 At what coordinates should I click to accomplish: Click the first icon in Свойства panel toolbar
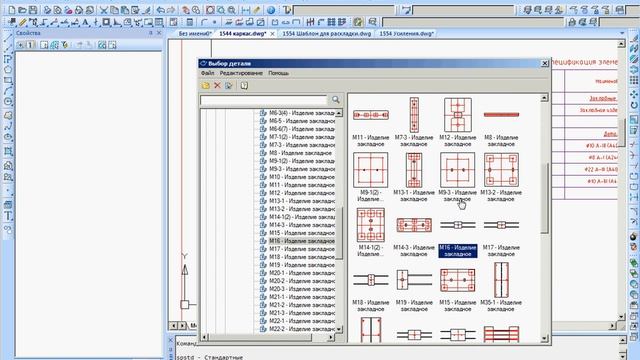coord(20,45)
